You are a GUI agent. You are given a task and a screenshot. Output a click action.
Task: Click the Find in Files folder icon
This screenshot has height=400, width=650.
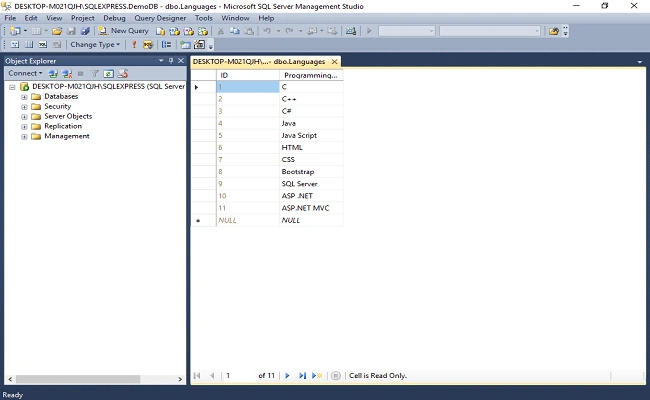(553, 31)
